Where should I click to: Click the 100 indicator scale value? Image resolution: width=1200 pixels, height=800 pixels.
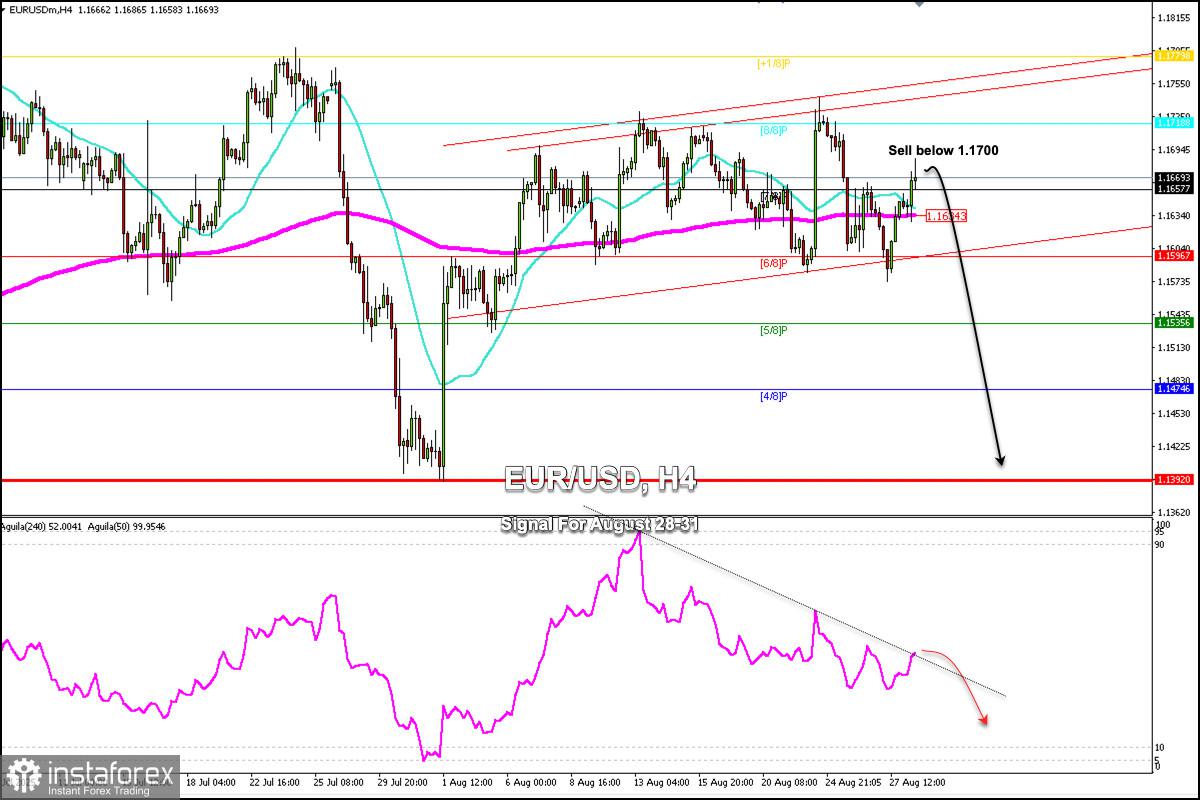coord(1161,524)
